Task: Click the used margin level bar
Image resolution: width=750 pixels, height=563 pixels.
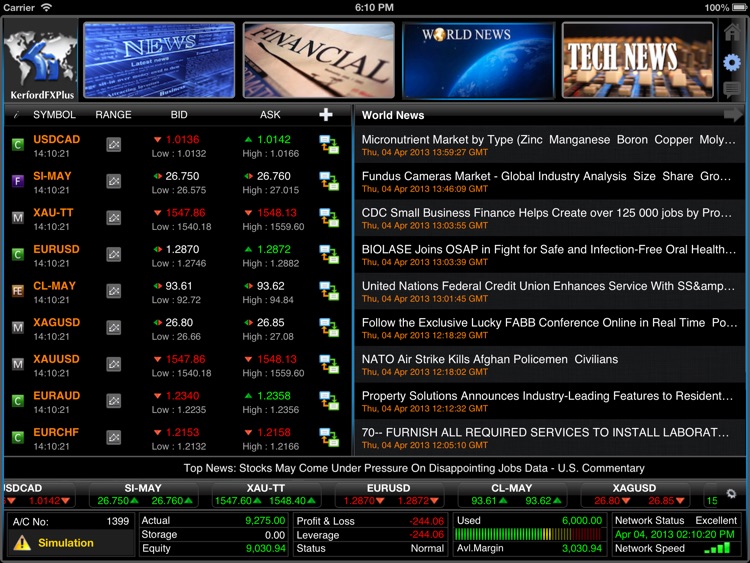Action: click(x=528, y=534)
